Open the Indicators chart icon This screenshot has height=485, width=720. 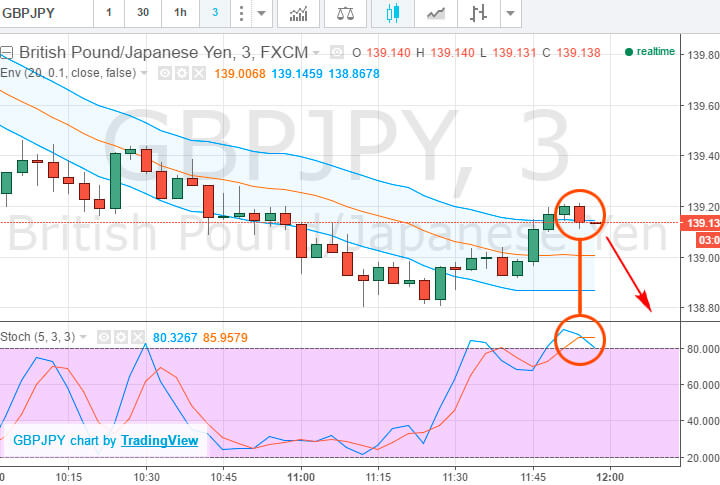298,13
